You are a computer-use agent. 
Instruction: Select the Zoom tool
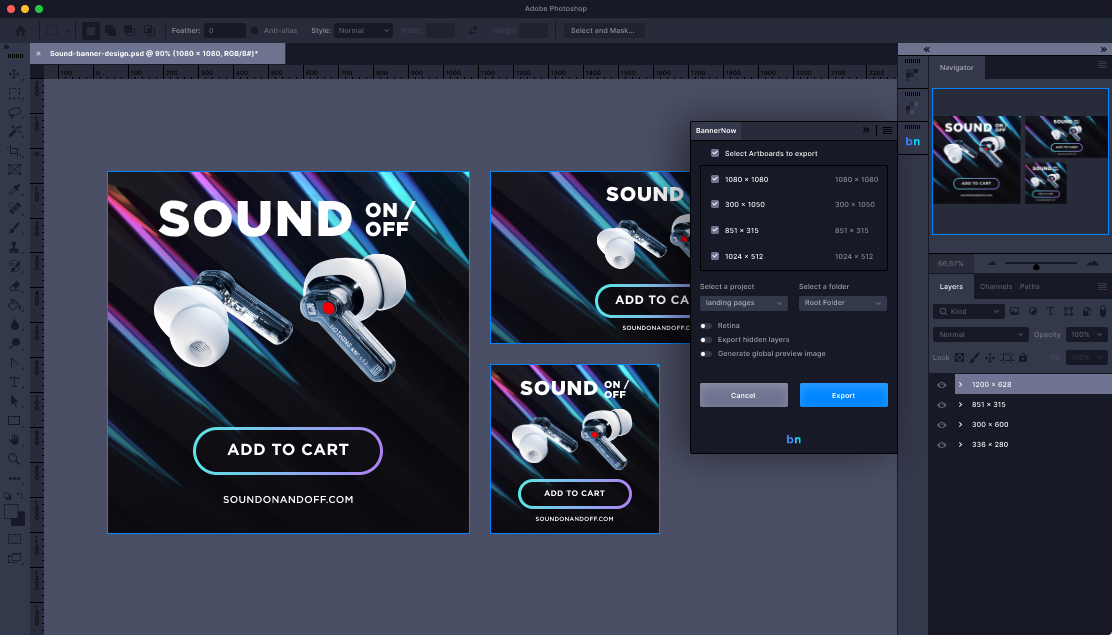pyautogui.click(x=14, y=459)
